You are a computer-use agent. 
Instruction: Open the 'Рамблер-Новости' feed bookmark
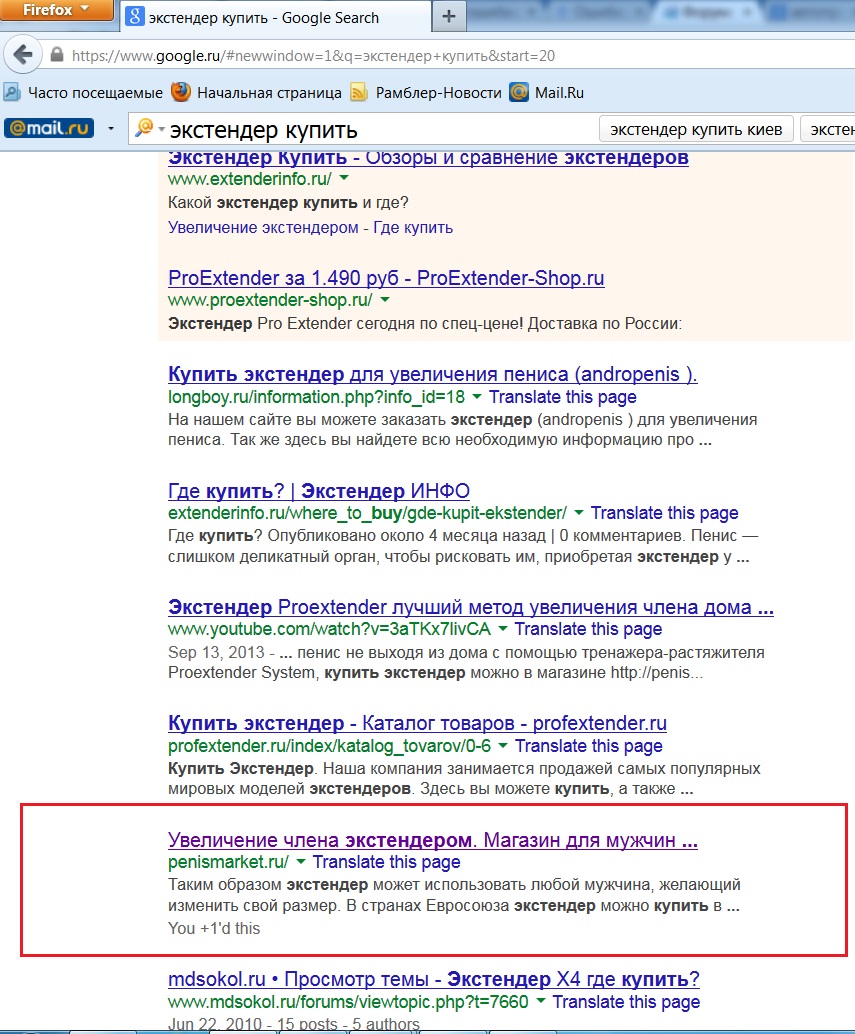(426, 92)
